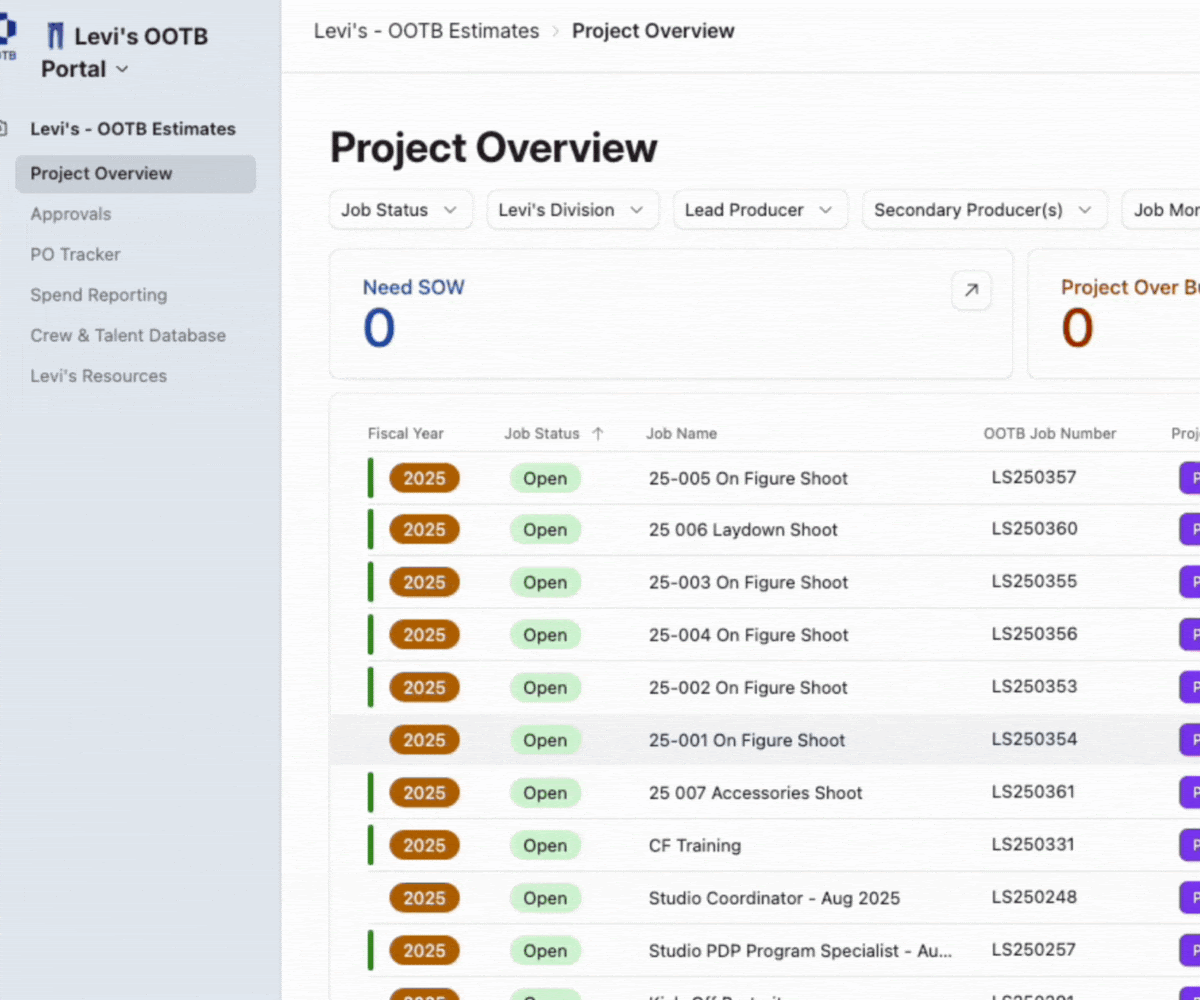Select the Studio PDP Program Specialist job
This screenshot has height=1000, width=1200.
point(800,951)
